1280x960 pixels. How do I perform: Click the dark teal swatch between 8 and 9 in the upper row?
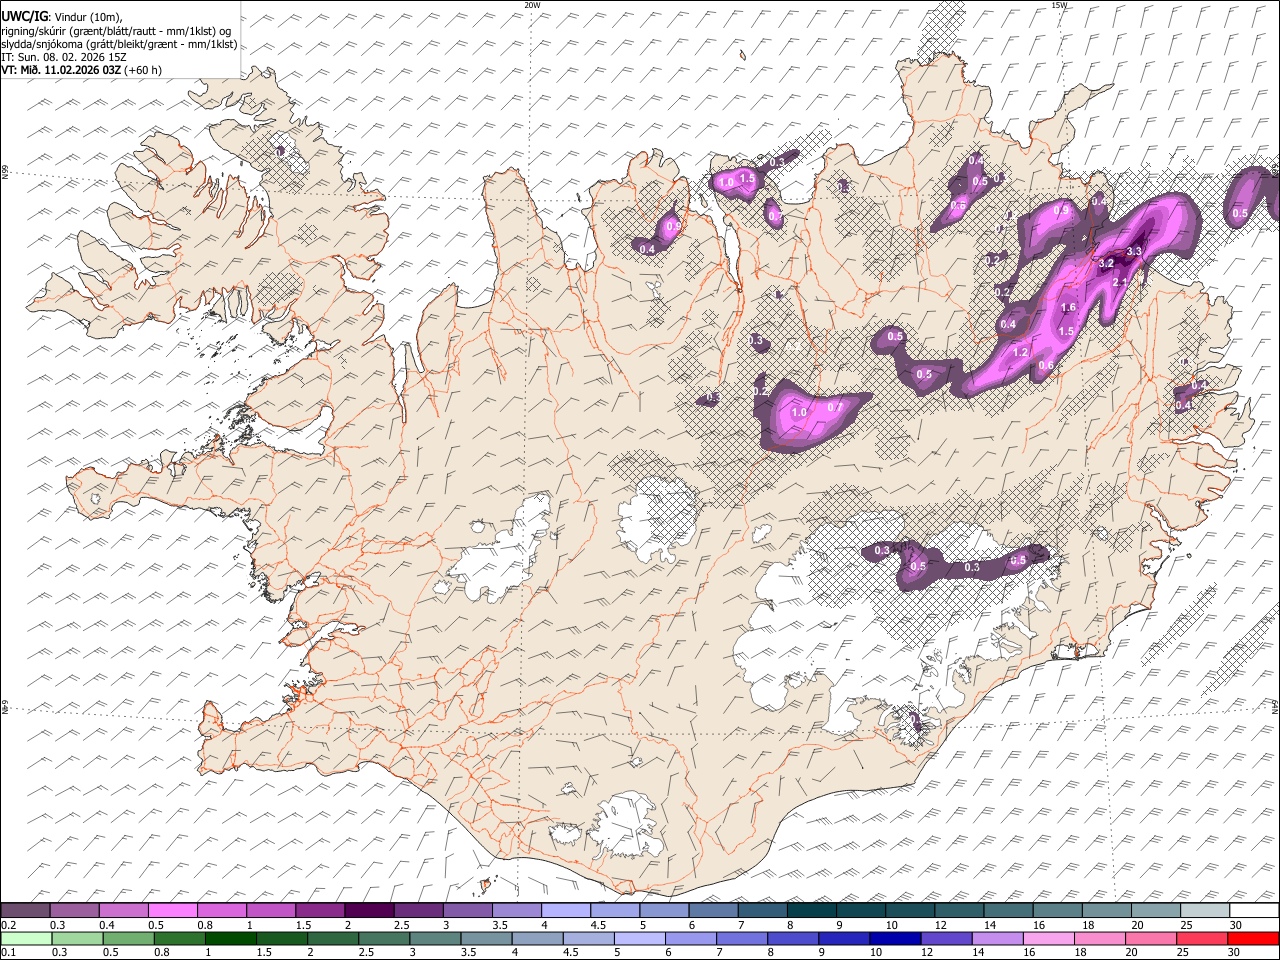point(811,911)
